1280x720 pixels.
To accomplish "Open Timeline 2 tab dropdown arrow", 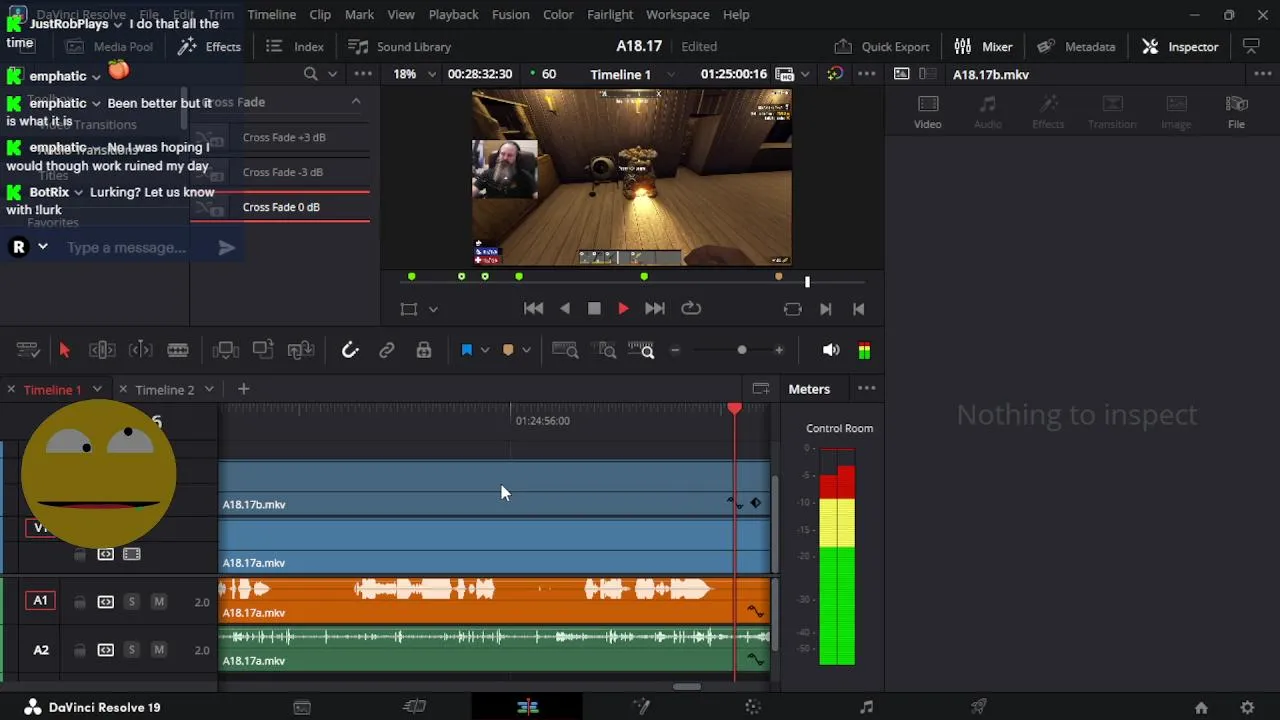I will click(209, 389).
